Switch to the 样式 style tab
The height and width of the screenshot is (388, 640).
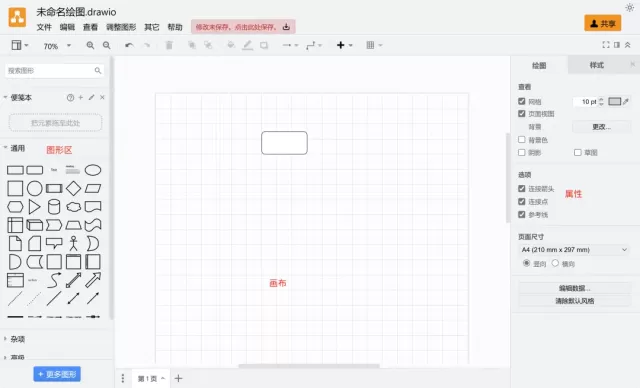(x=596, y=65)
